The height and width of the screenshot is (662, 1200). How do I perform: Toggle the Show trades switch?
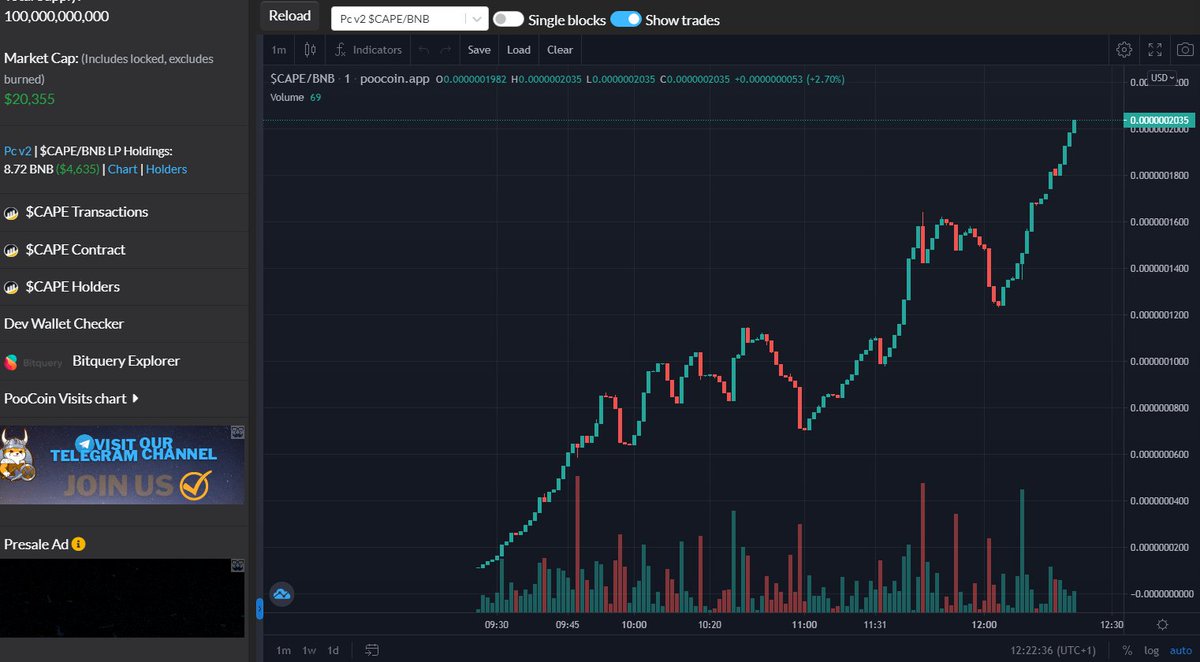pos(625,19)
